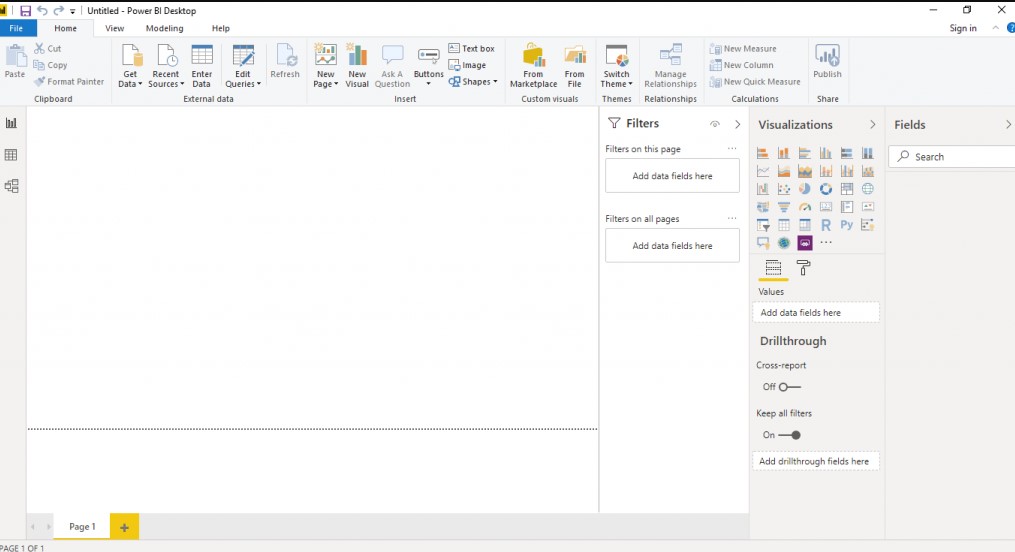The height and width of the screenshot is (552, 1015).
Task: Turn on the Cross-report toggle
Action: 789,387
